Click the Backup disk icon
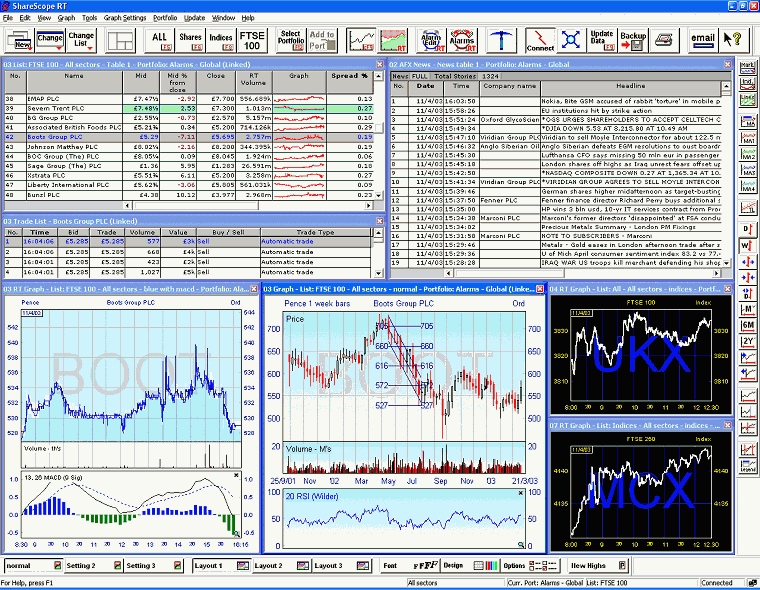Image resolution: width=760 pixels, height=590 pixels. click(x=633, y=40)
